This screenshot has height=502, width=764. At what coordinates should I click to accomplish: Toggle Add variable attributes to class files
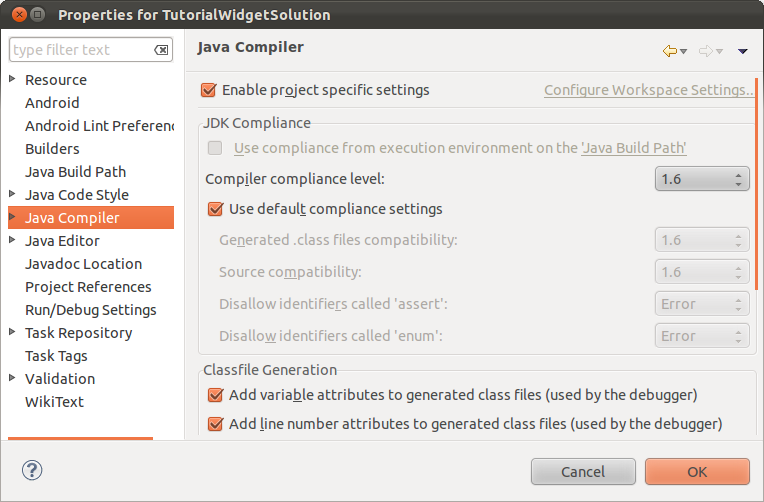[x=215, y=394]
